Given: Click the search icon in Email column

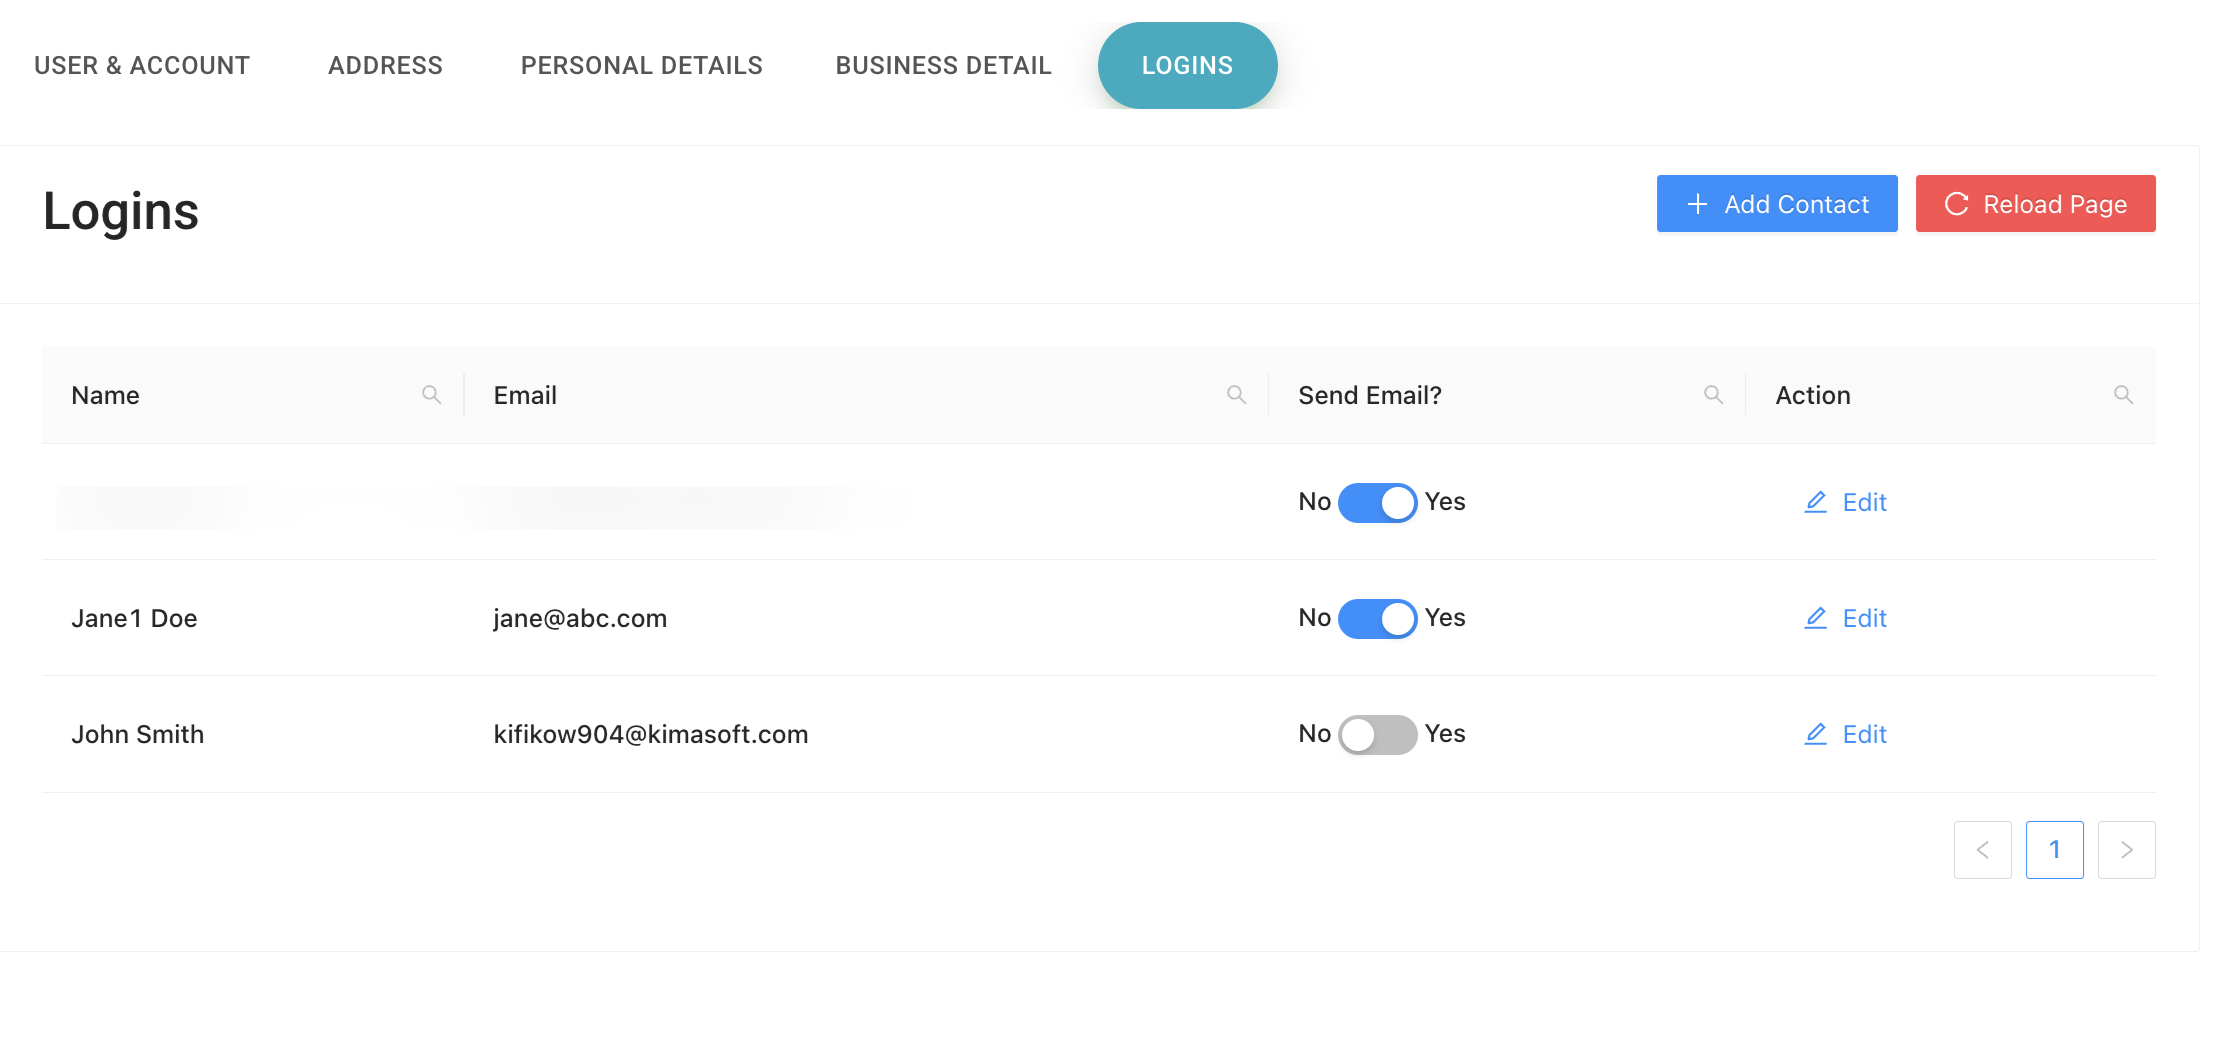Looking at the screenshot, I should (x=1236, y=395).
